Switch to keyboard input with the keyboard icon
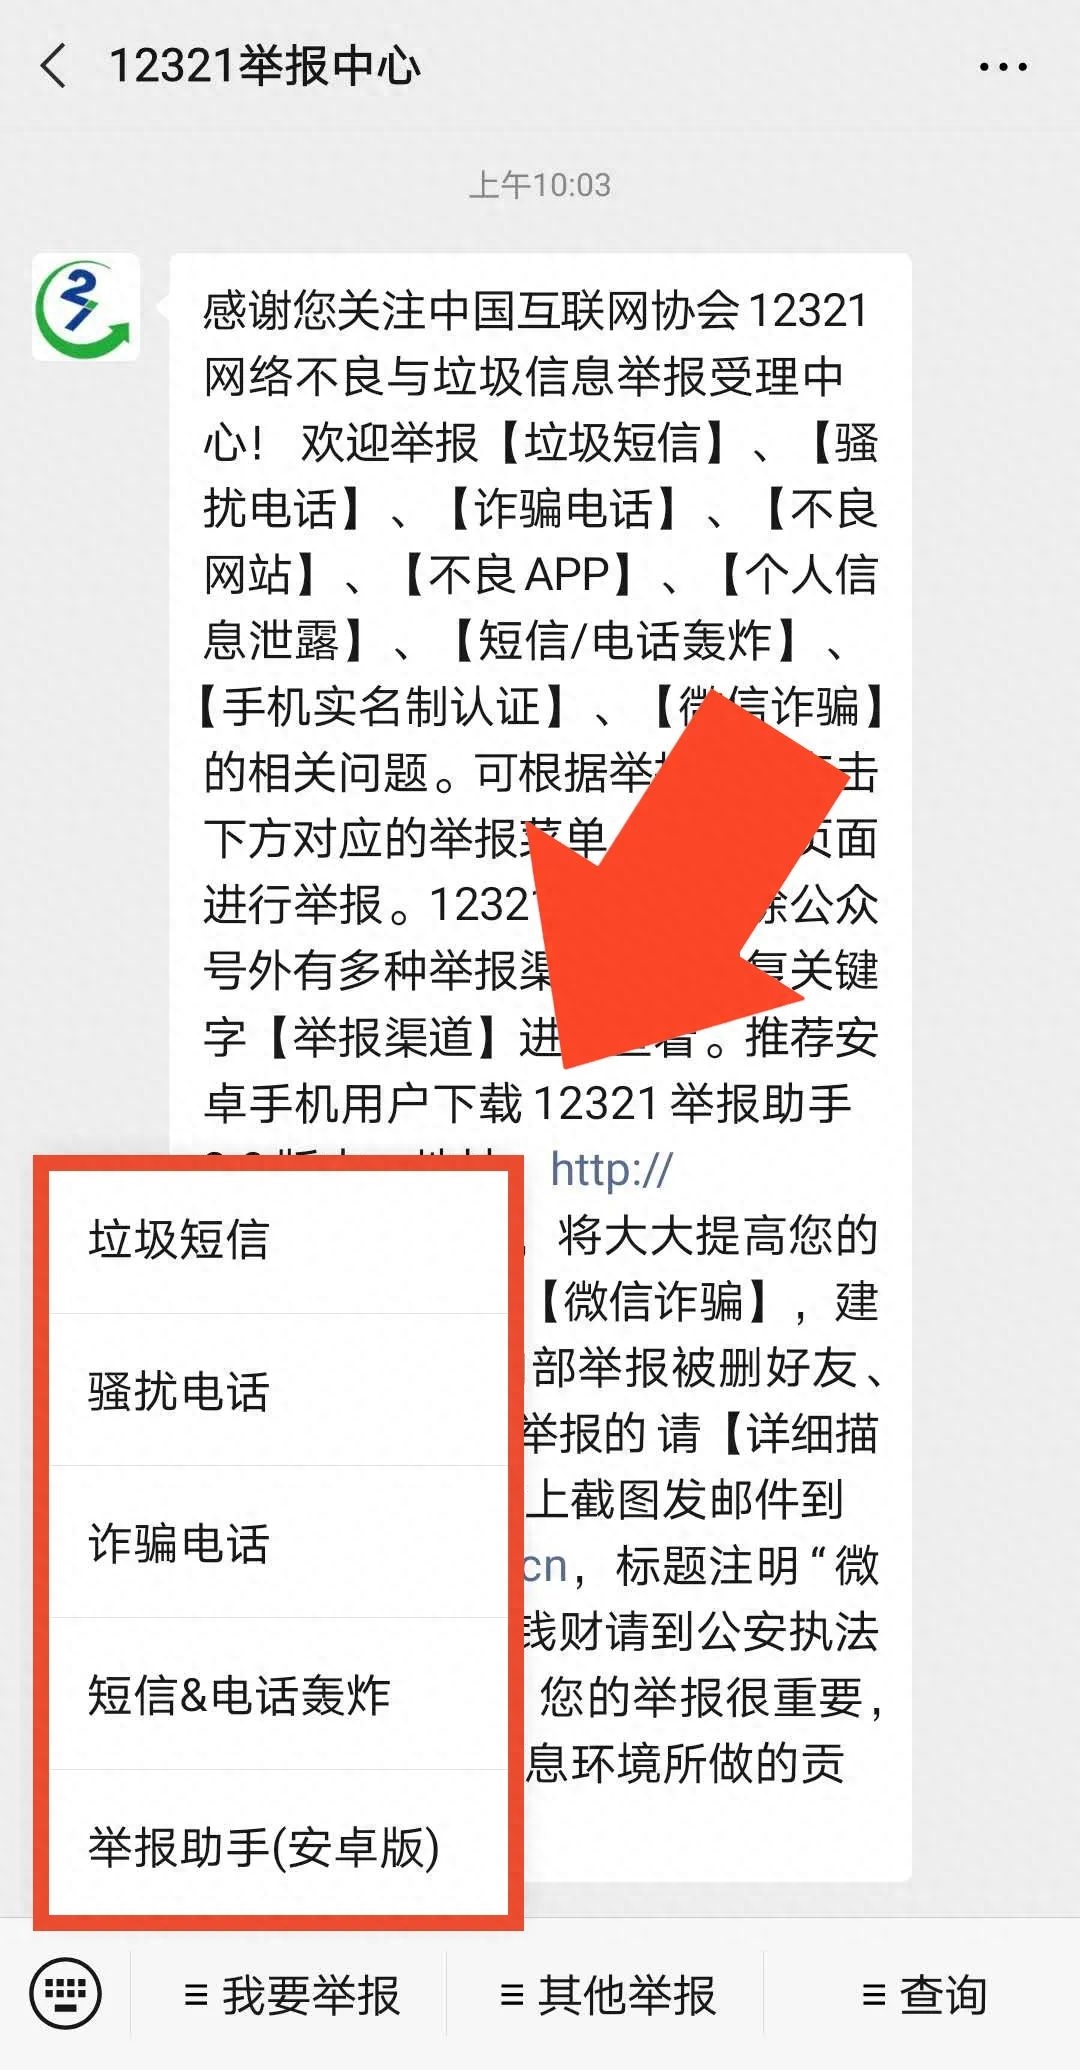 click(x=66, y=1994)
